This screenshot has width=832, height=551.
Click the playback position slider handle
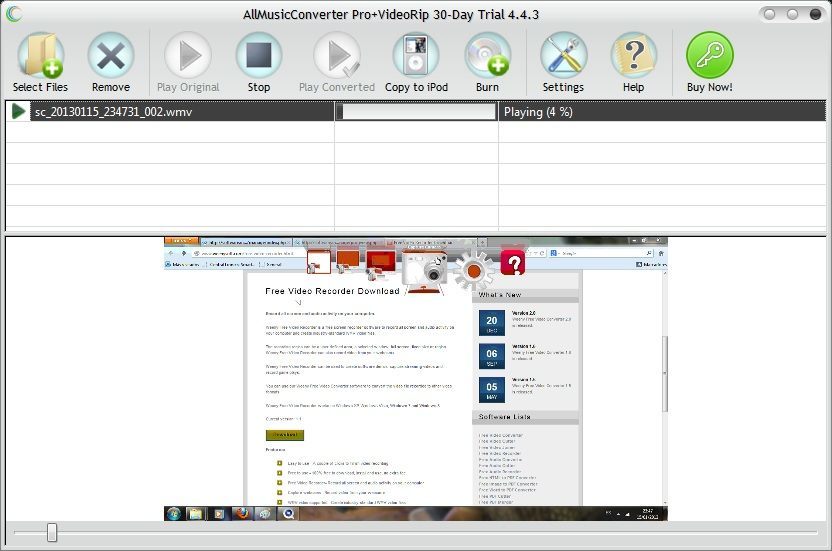(51, 532)
